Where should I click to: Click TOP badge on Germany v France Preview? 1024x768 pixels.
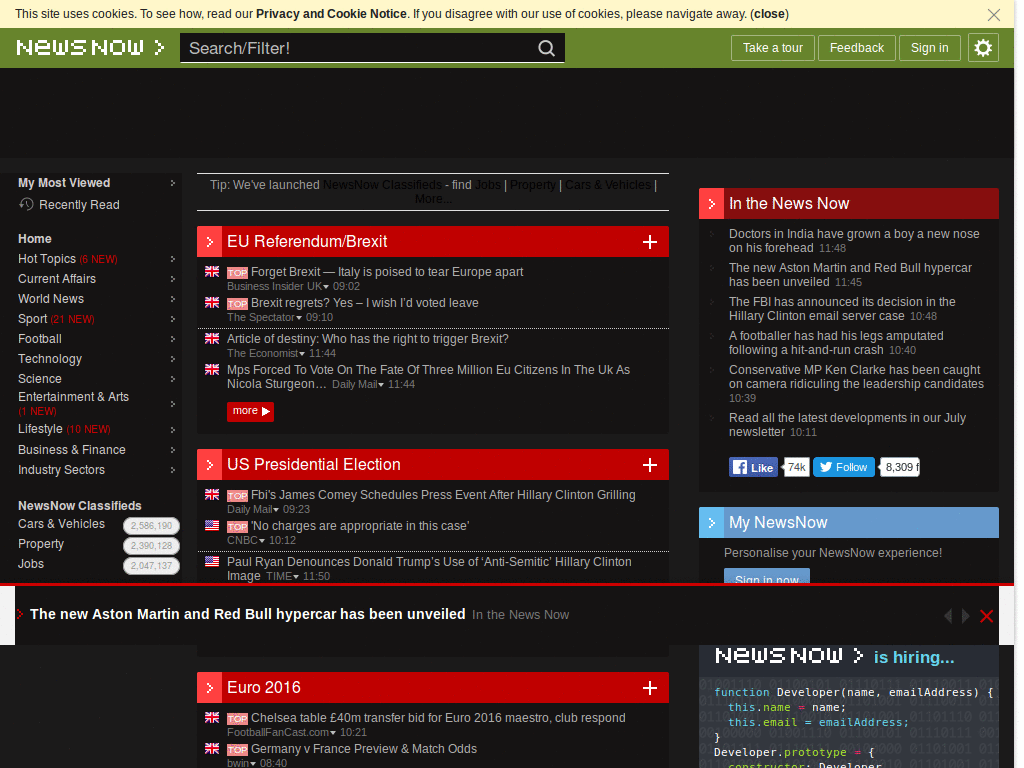237,750
